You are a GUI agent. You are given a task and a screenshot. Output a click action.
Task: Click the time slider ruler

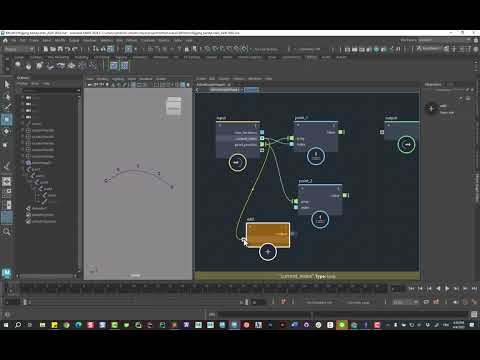[203, 289]
